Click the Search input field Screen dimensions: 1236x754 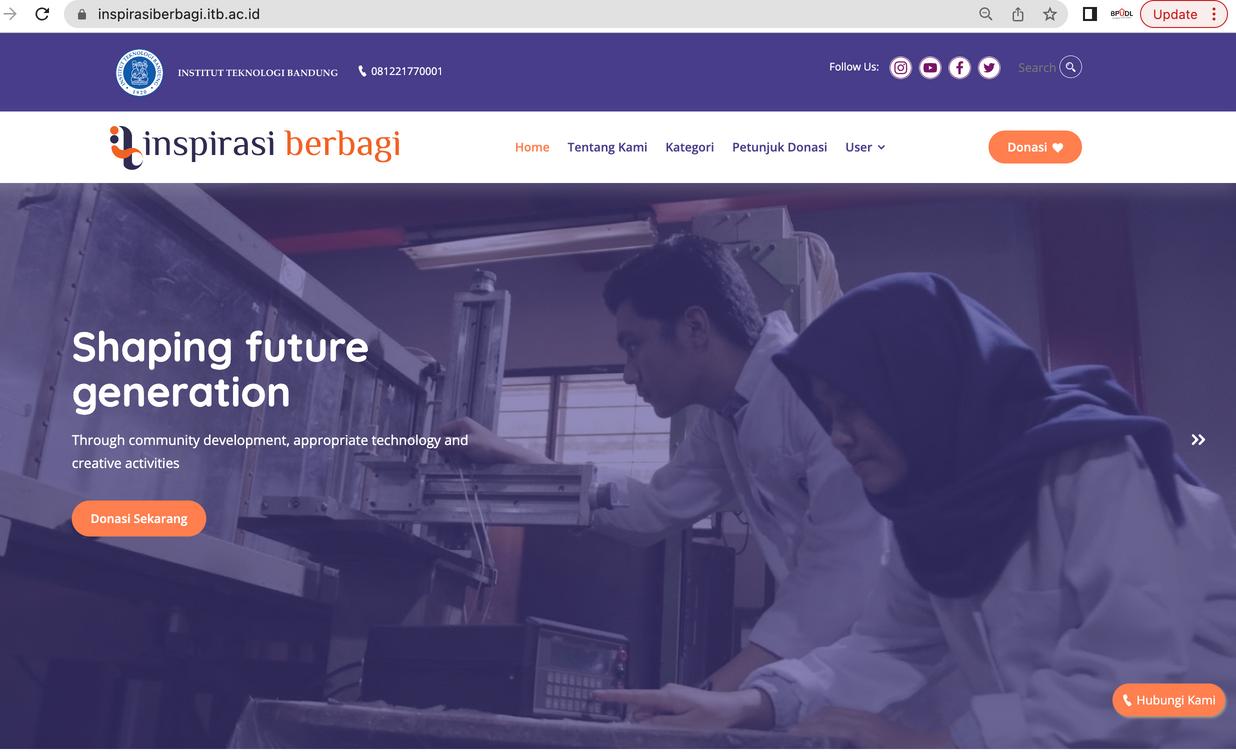click(1036, 67)
